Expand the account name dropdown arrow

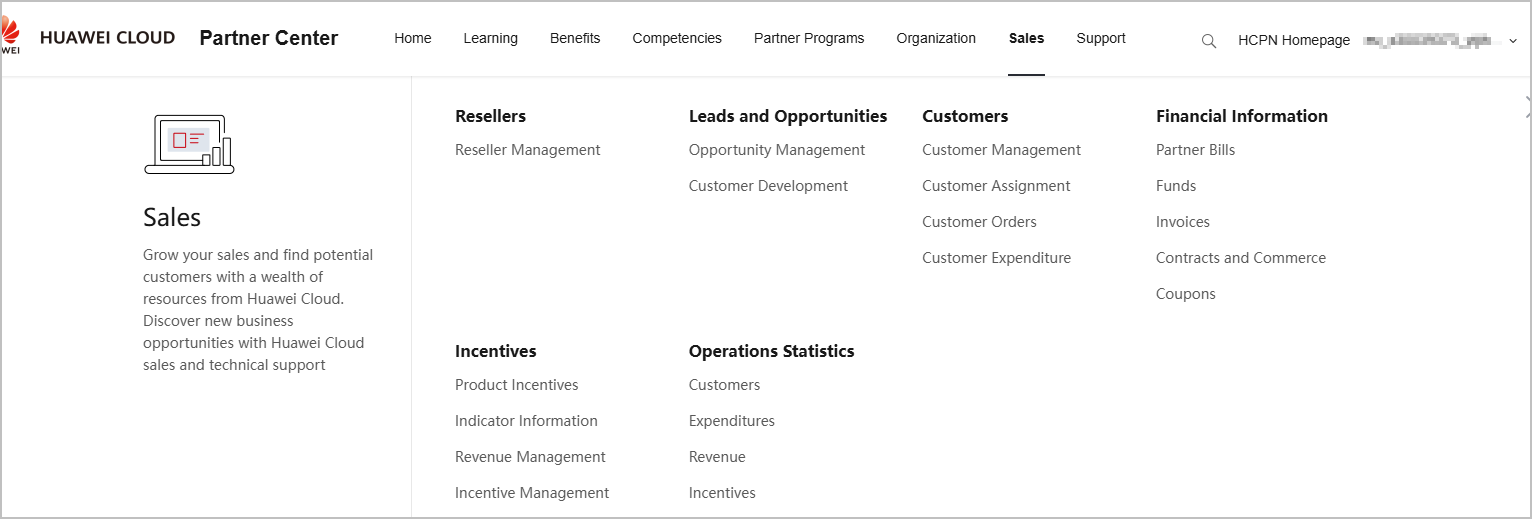(1512, 41)
